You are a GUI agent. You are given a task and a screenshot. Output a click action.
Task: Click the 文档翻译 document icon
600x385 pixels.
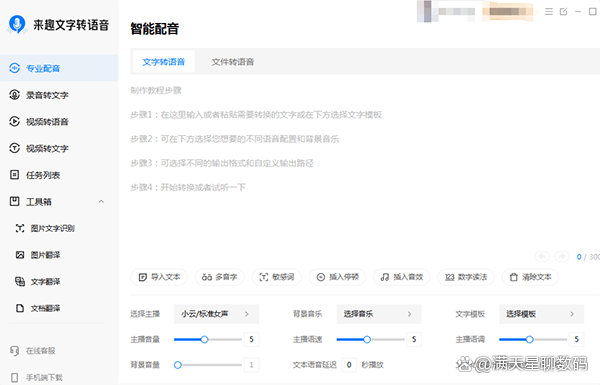20,308
